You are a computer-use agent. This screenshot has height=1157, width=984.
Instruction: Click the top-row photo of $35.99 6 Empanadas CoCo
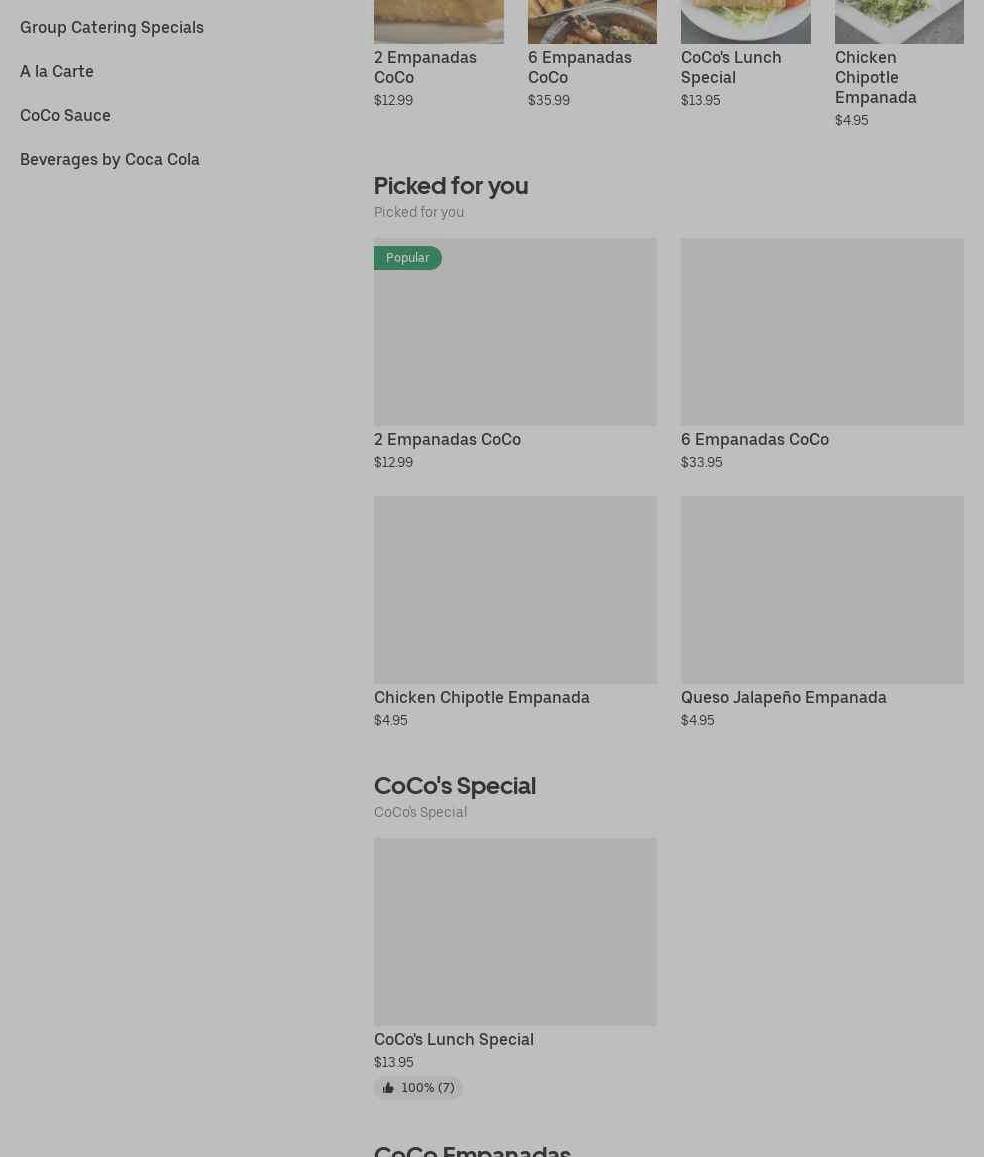pyautogui.click(x=592, y=21)
